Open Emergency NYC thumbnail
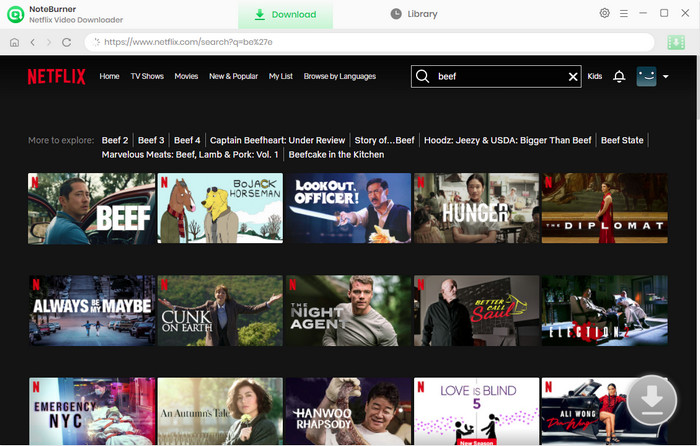Viewport: 700px width, 446px height. click(92, 411)
